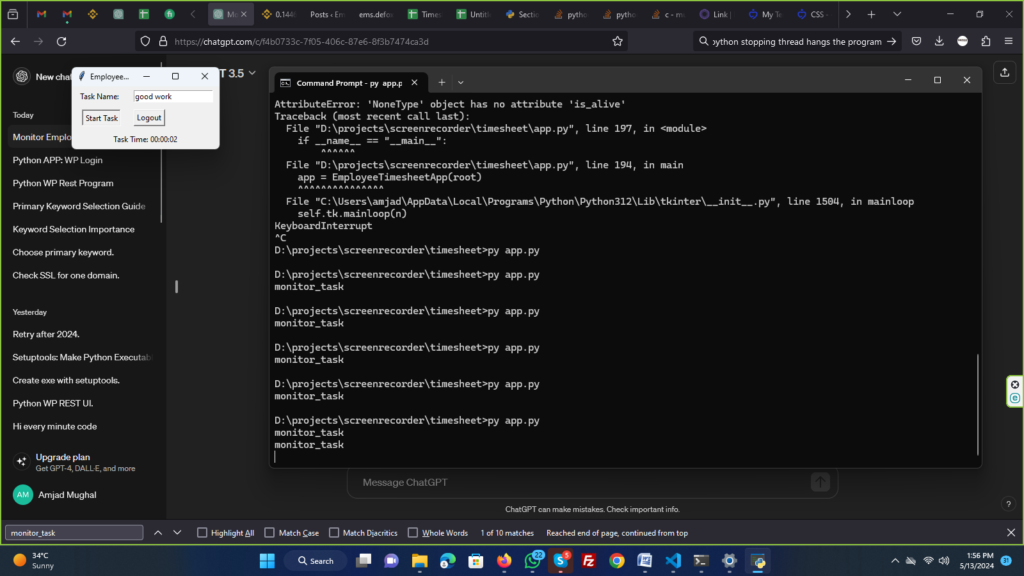Enable the Highlight All checkbox

[x=203, y=533]
